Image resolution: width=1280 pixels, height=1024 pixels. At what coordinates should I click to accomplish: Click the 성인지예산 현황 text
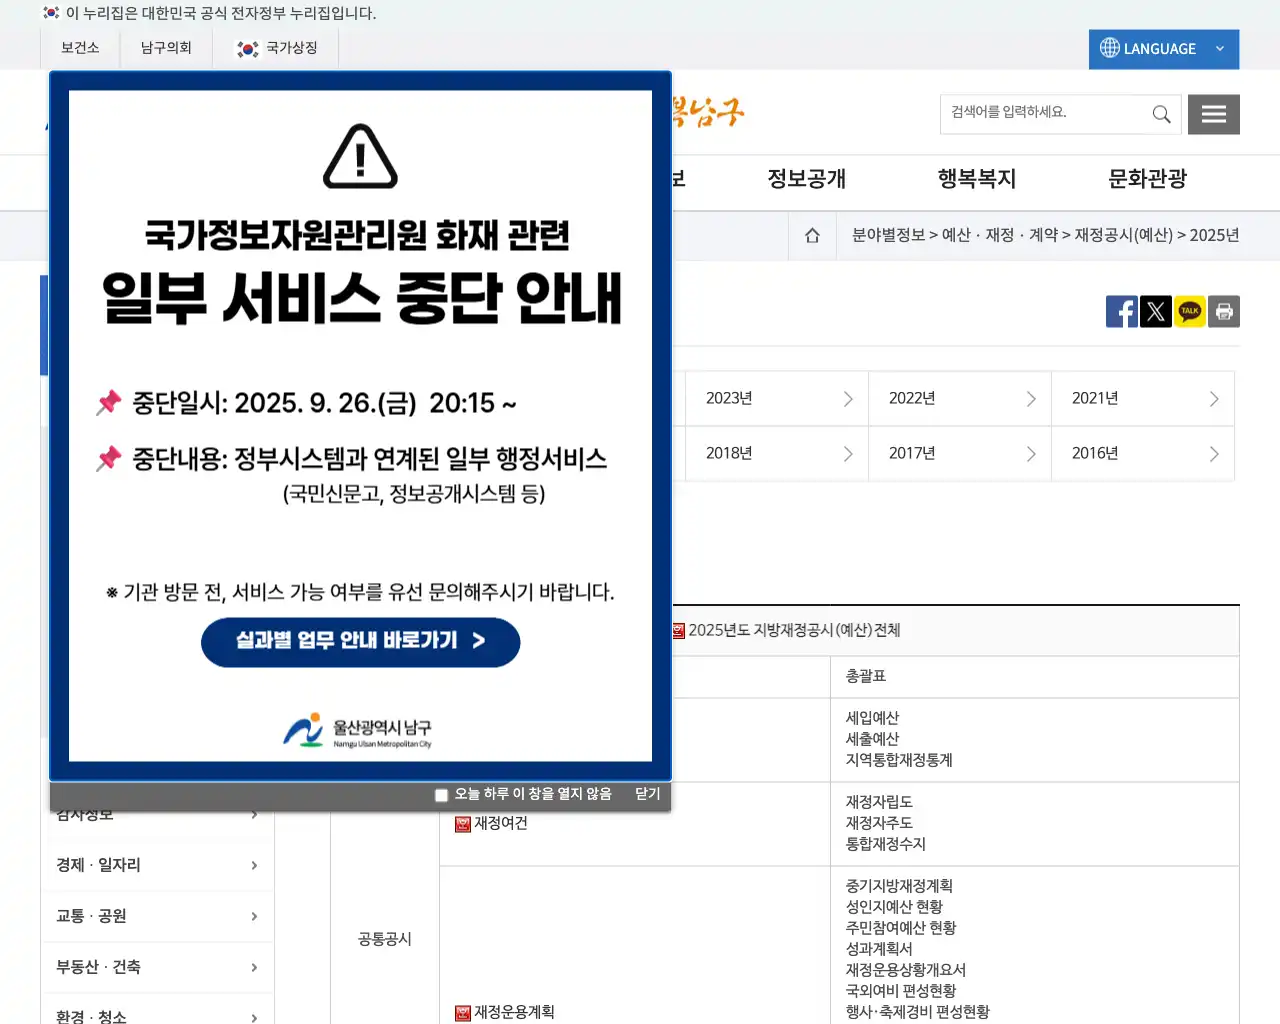tap(894, 907)
